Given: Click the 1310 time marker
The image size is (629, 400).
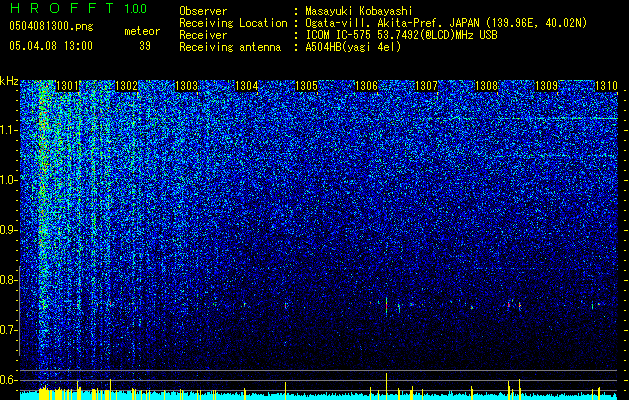Looking at the screenshot, I should tap(606, 86).
